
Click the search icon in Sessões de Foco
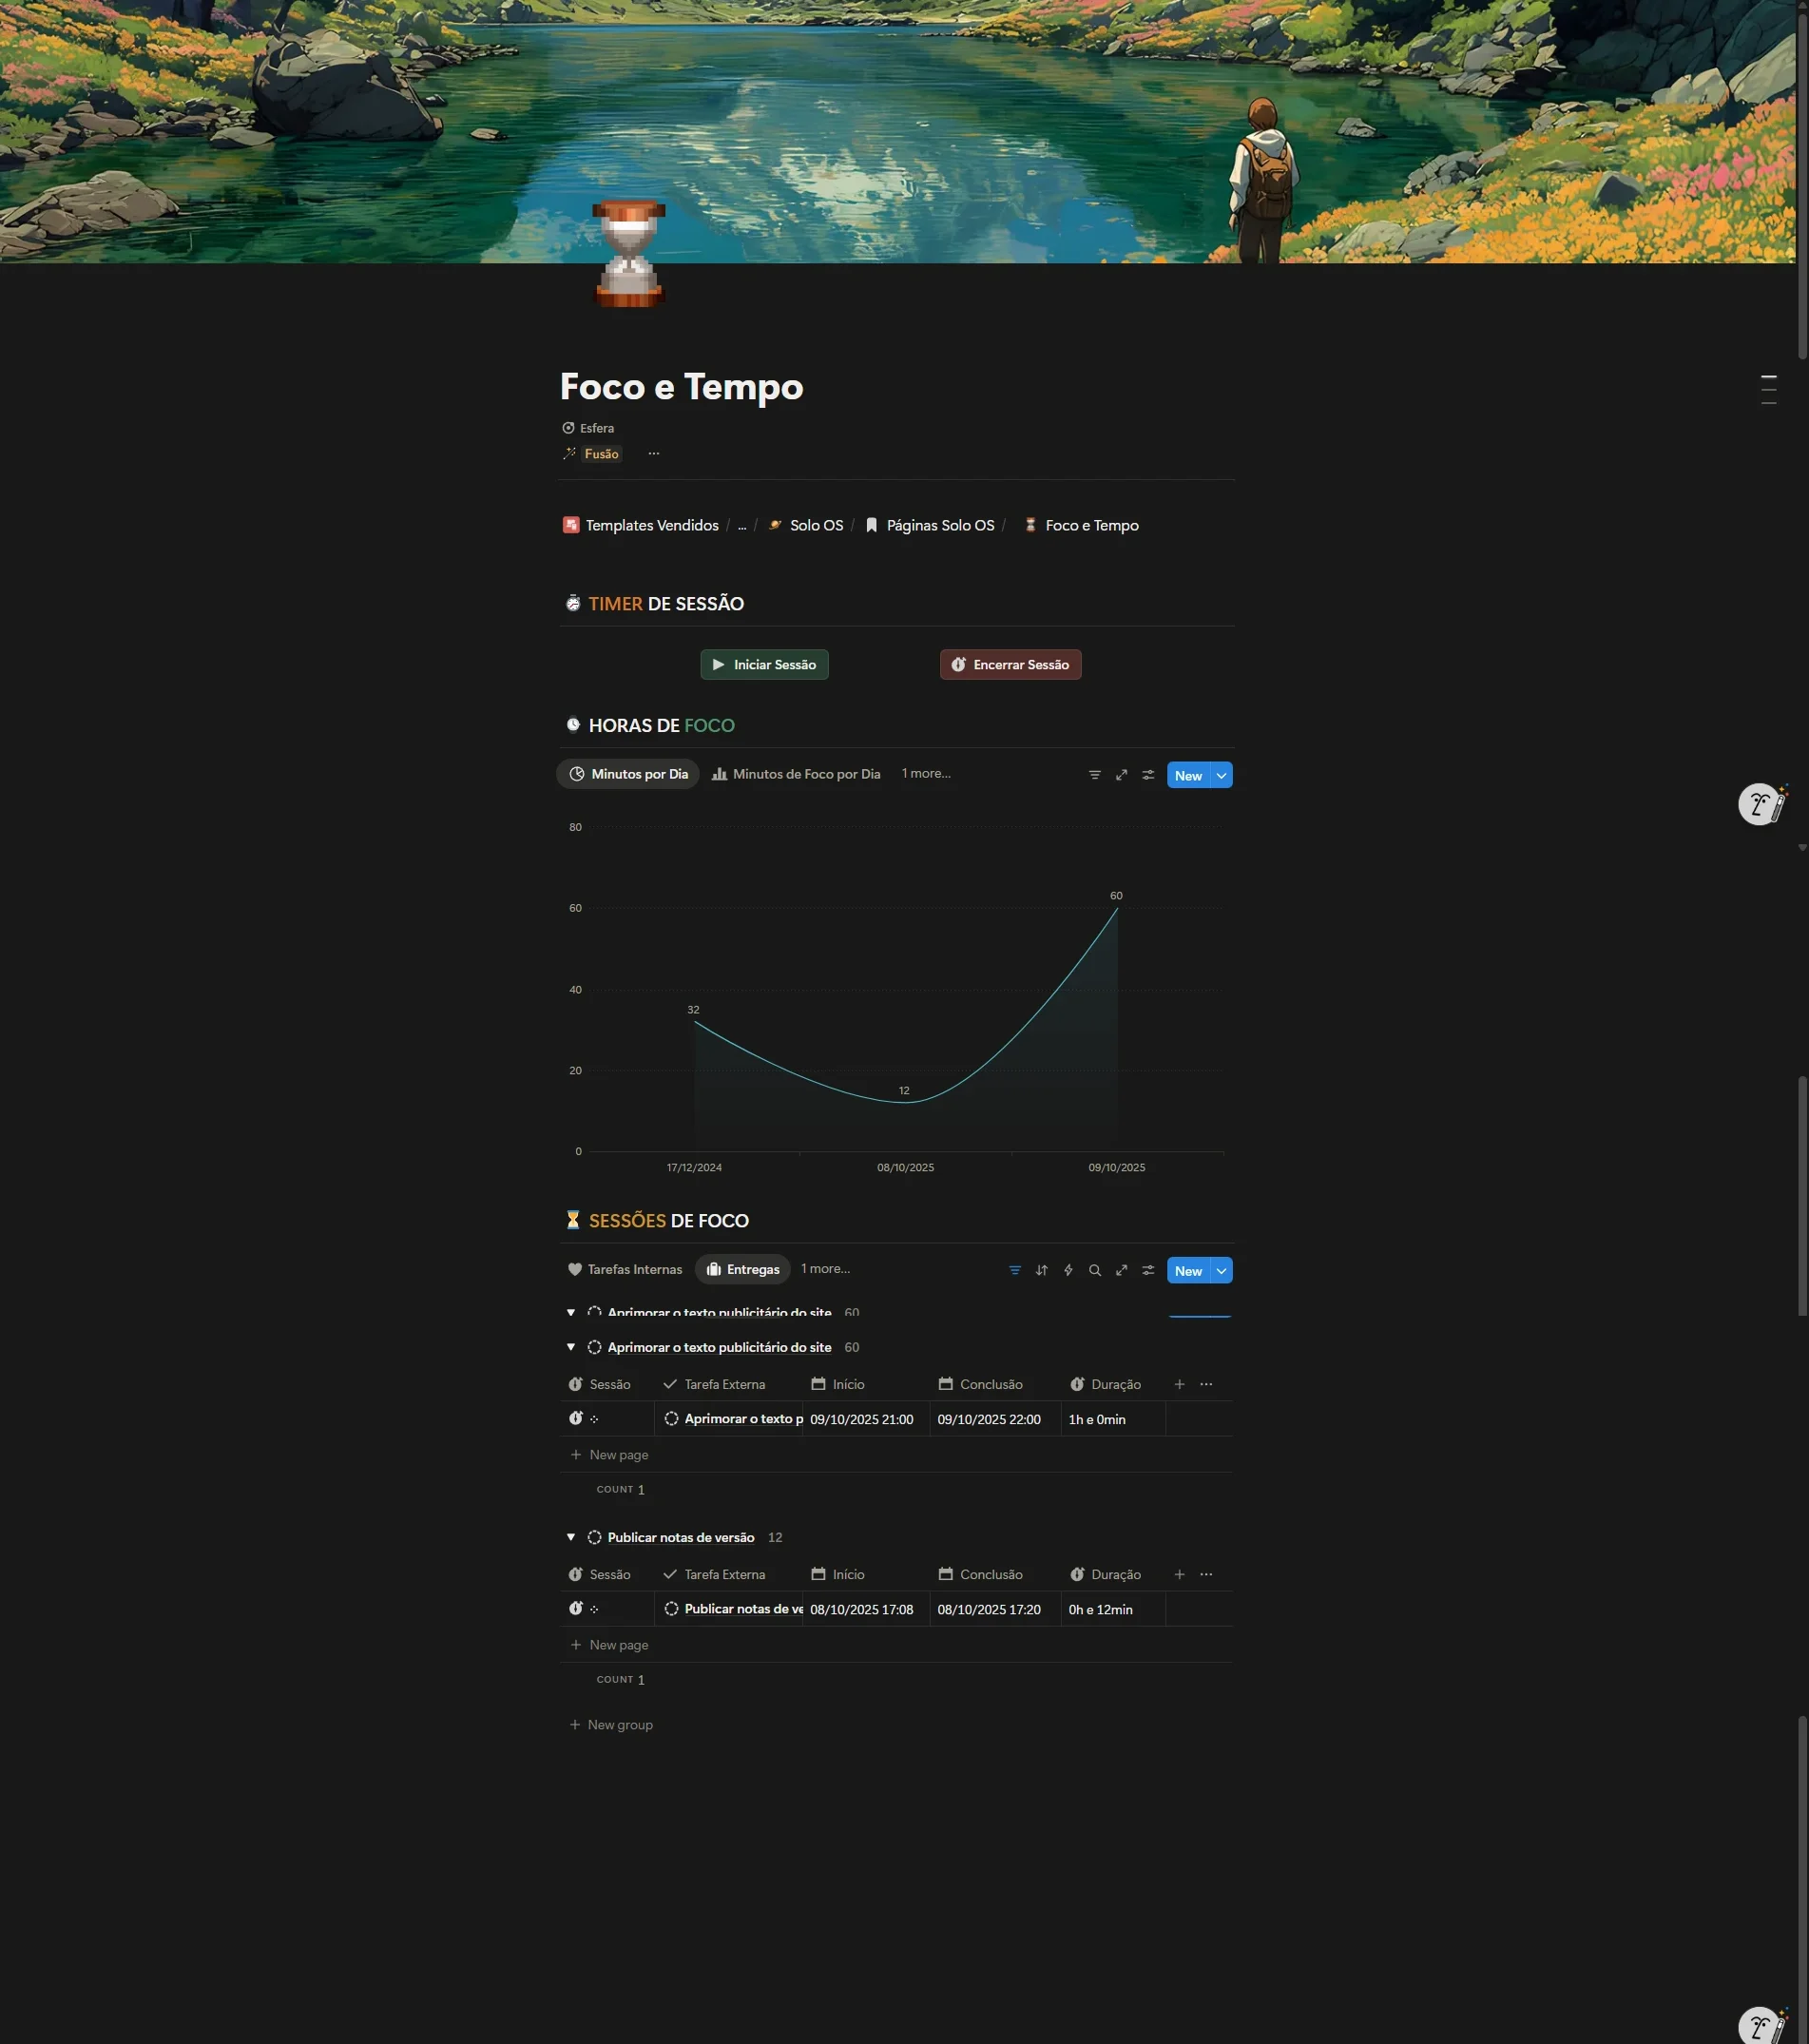(1094, 1270)
